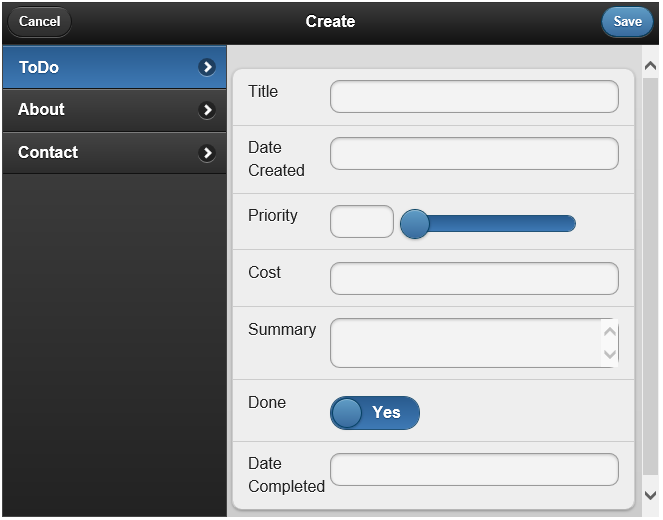Screen dimensions: 663x520
Task: Go to the Contact menu entry
Action: tap(100, 153)
